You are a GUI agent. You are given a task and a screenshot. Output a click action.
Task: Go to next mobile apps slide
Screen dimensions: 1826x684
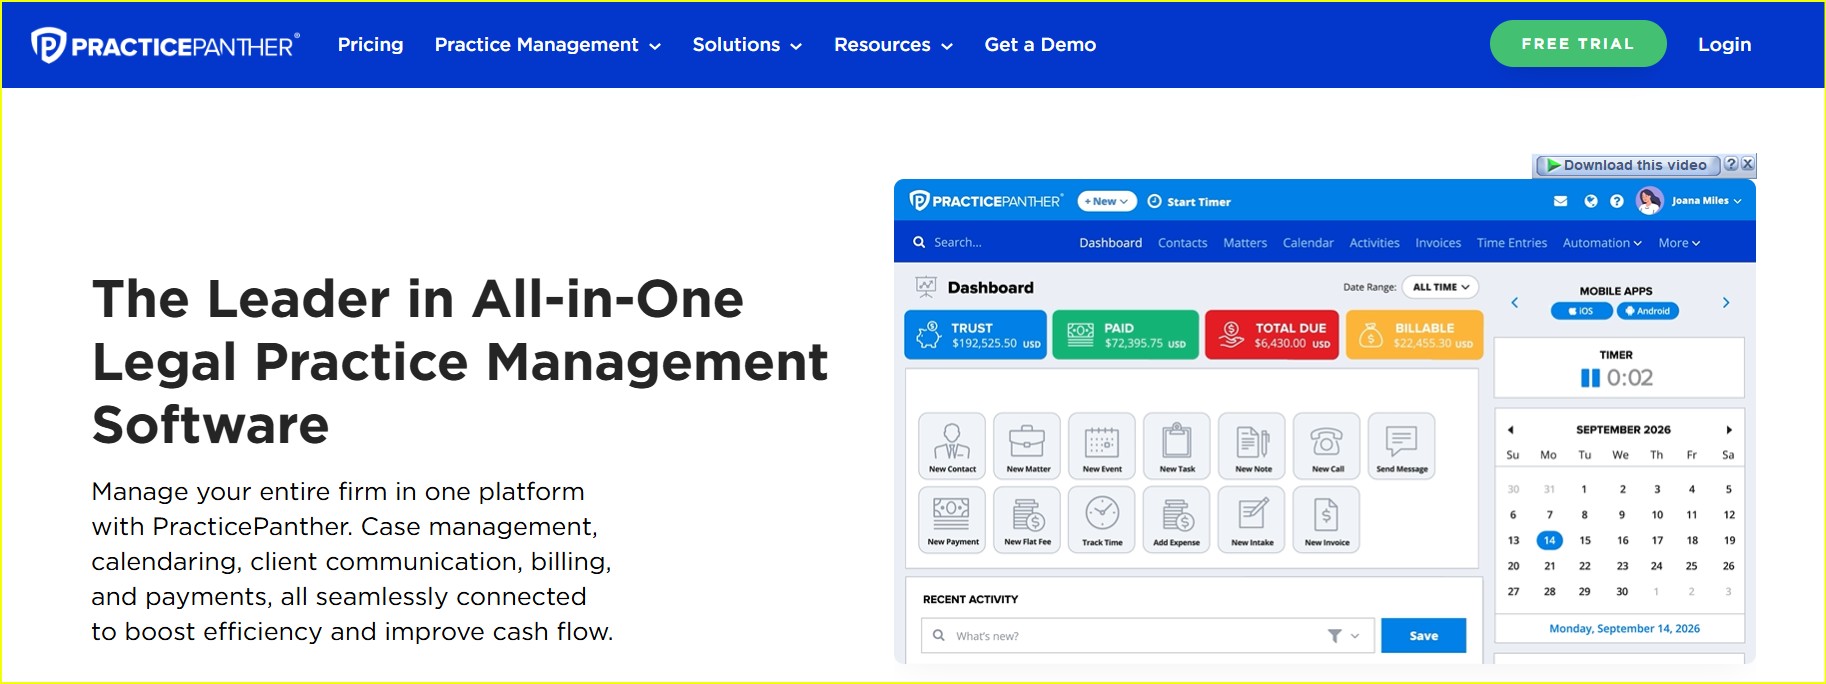click(1725, 302)
